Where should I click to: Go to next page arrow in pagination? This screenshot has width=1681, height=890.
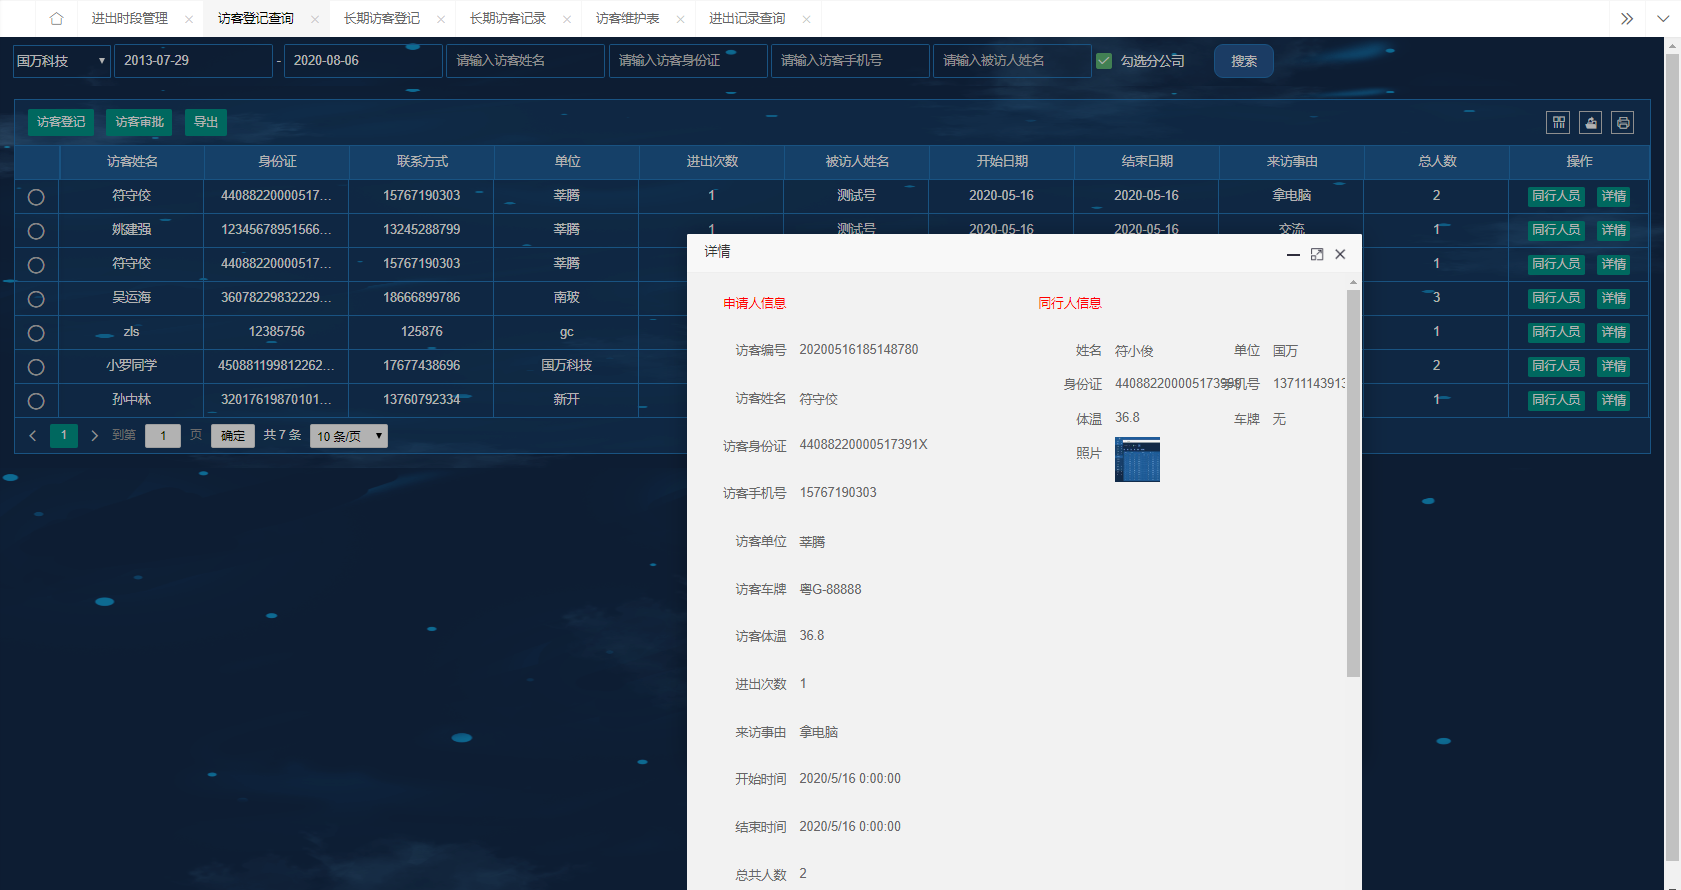[95, 436]
